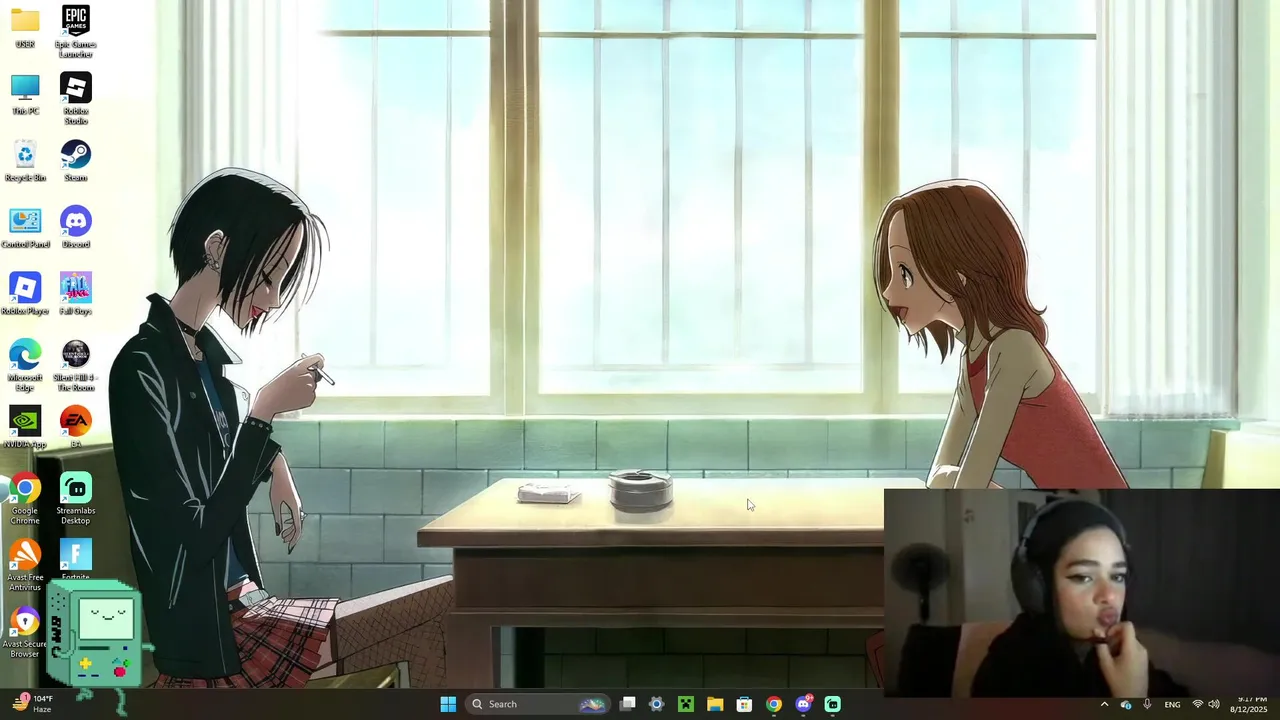This screenshot has width=1280, height=720.
Task: Open the volume speaker tray icon
Action: [1214, 704]
